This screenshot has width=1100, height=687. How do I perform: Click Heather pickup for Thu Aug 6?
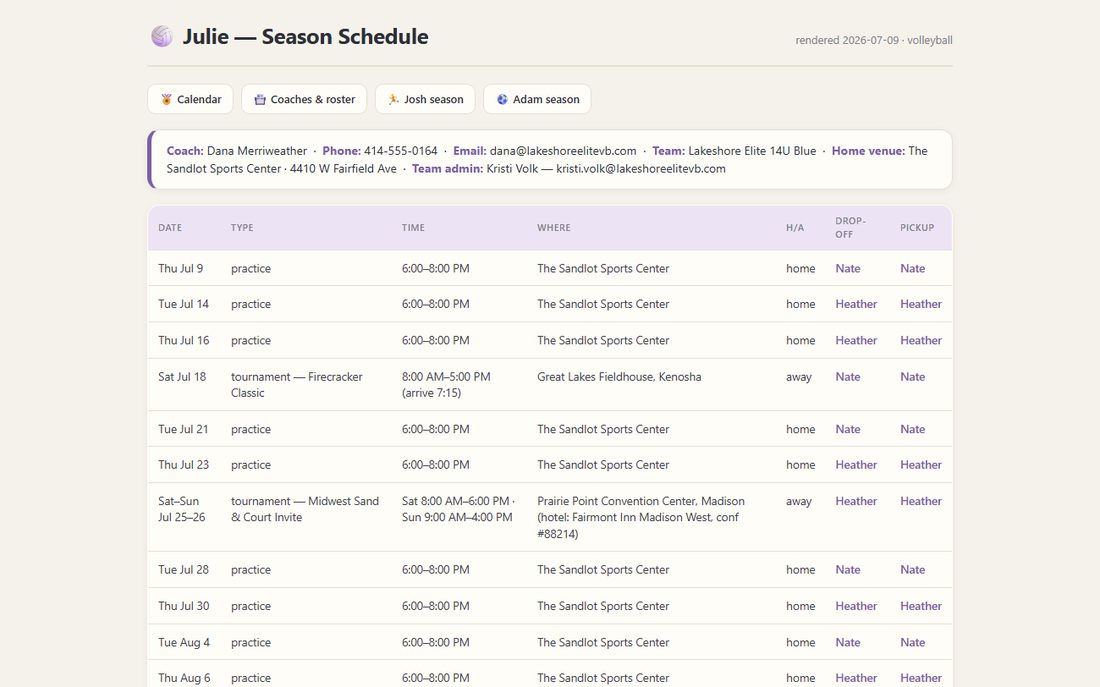(x=920, y=678)
